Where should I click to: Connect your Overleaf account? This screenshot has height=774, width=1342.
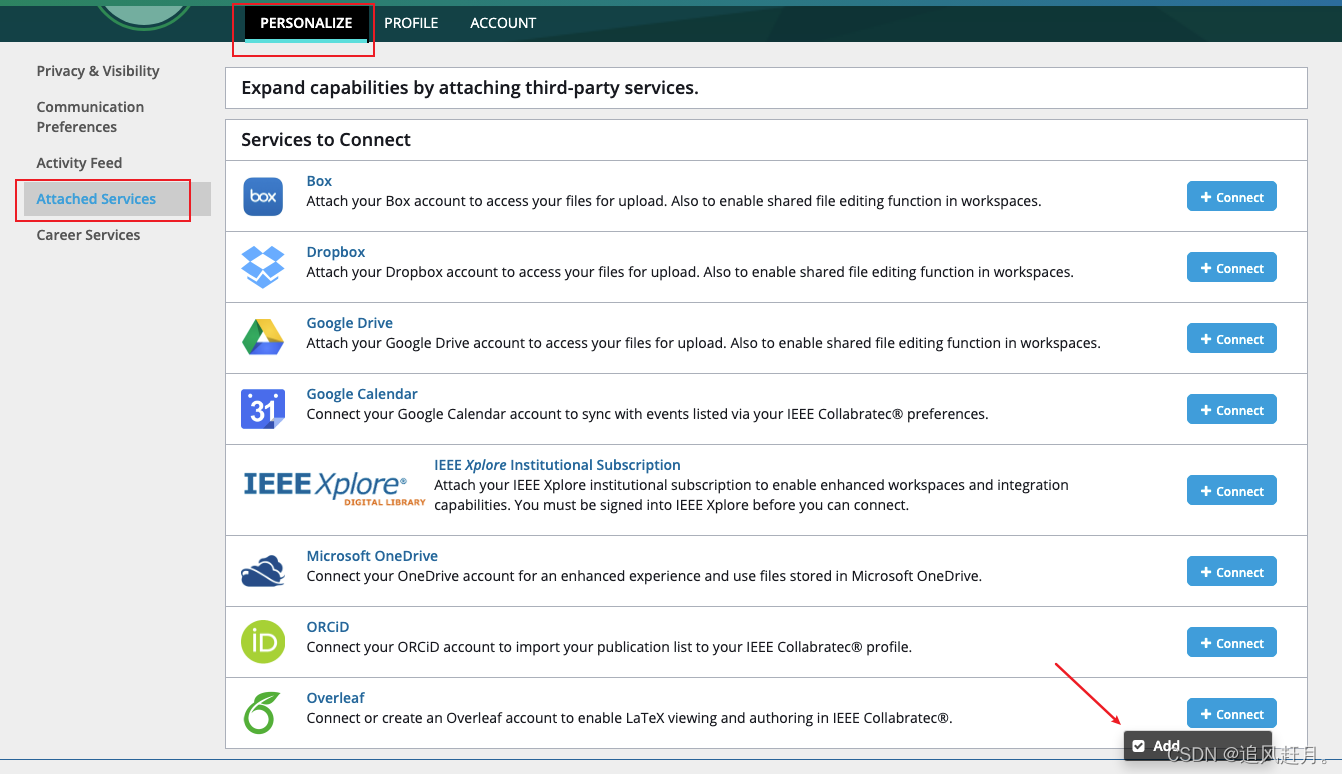tap(1231, 713)
